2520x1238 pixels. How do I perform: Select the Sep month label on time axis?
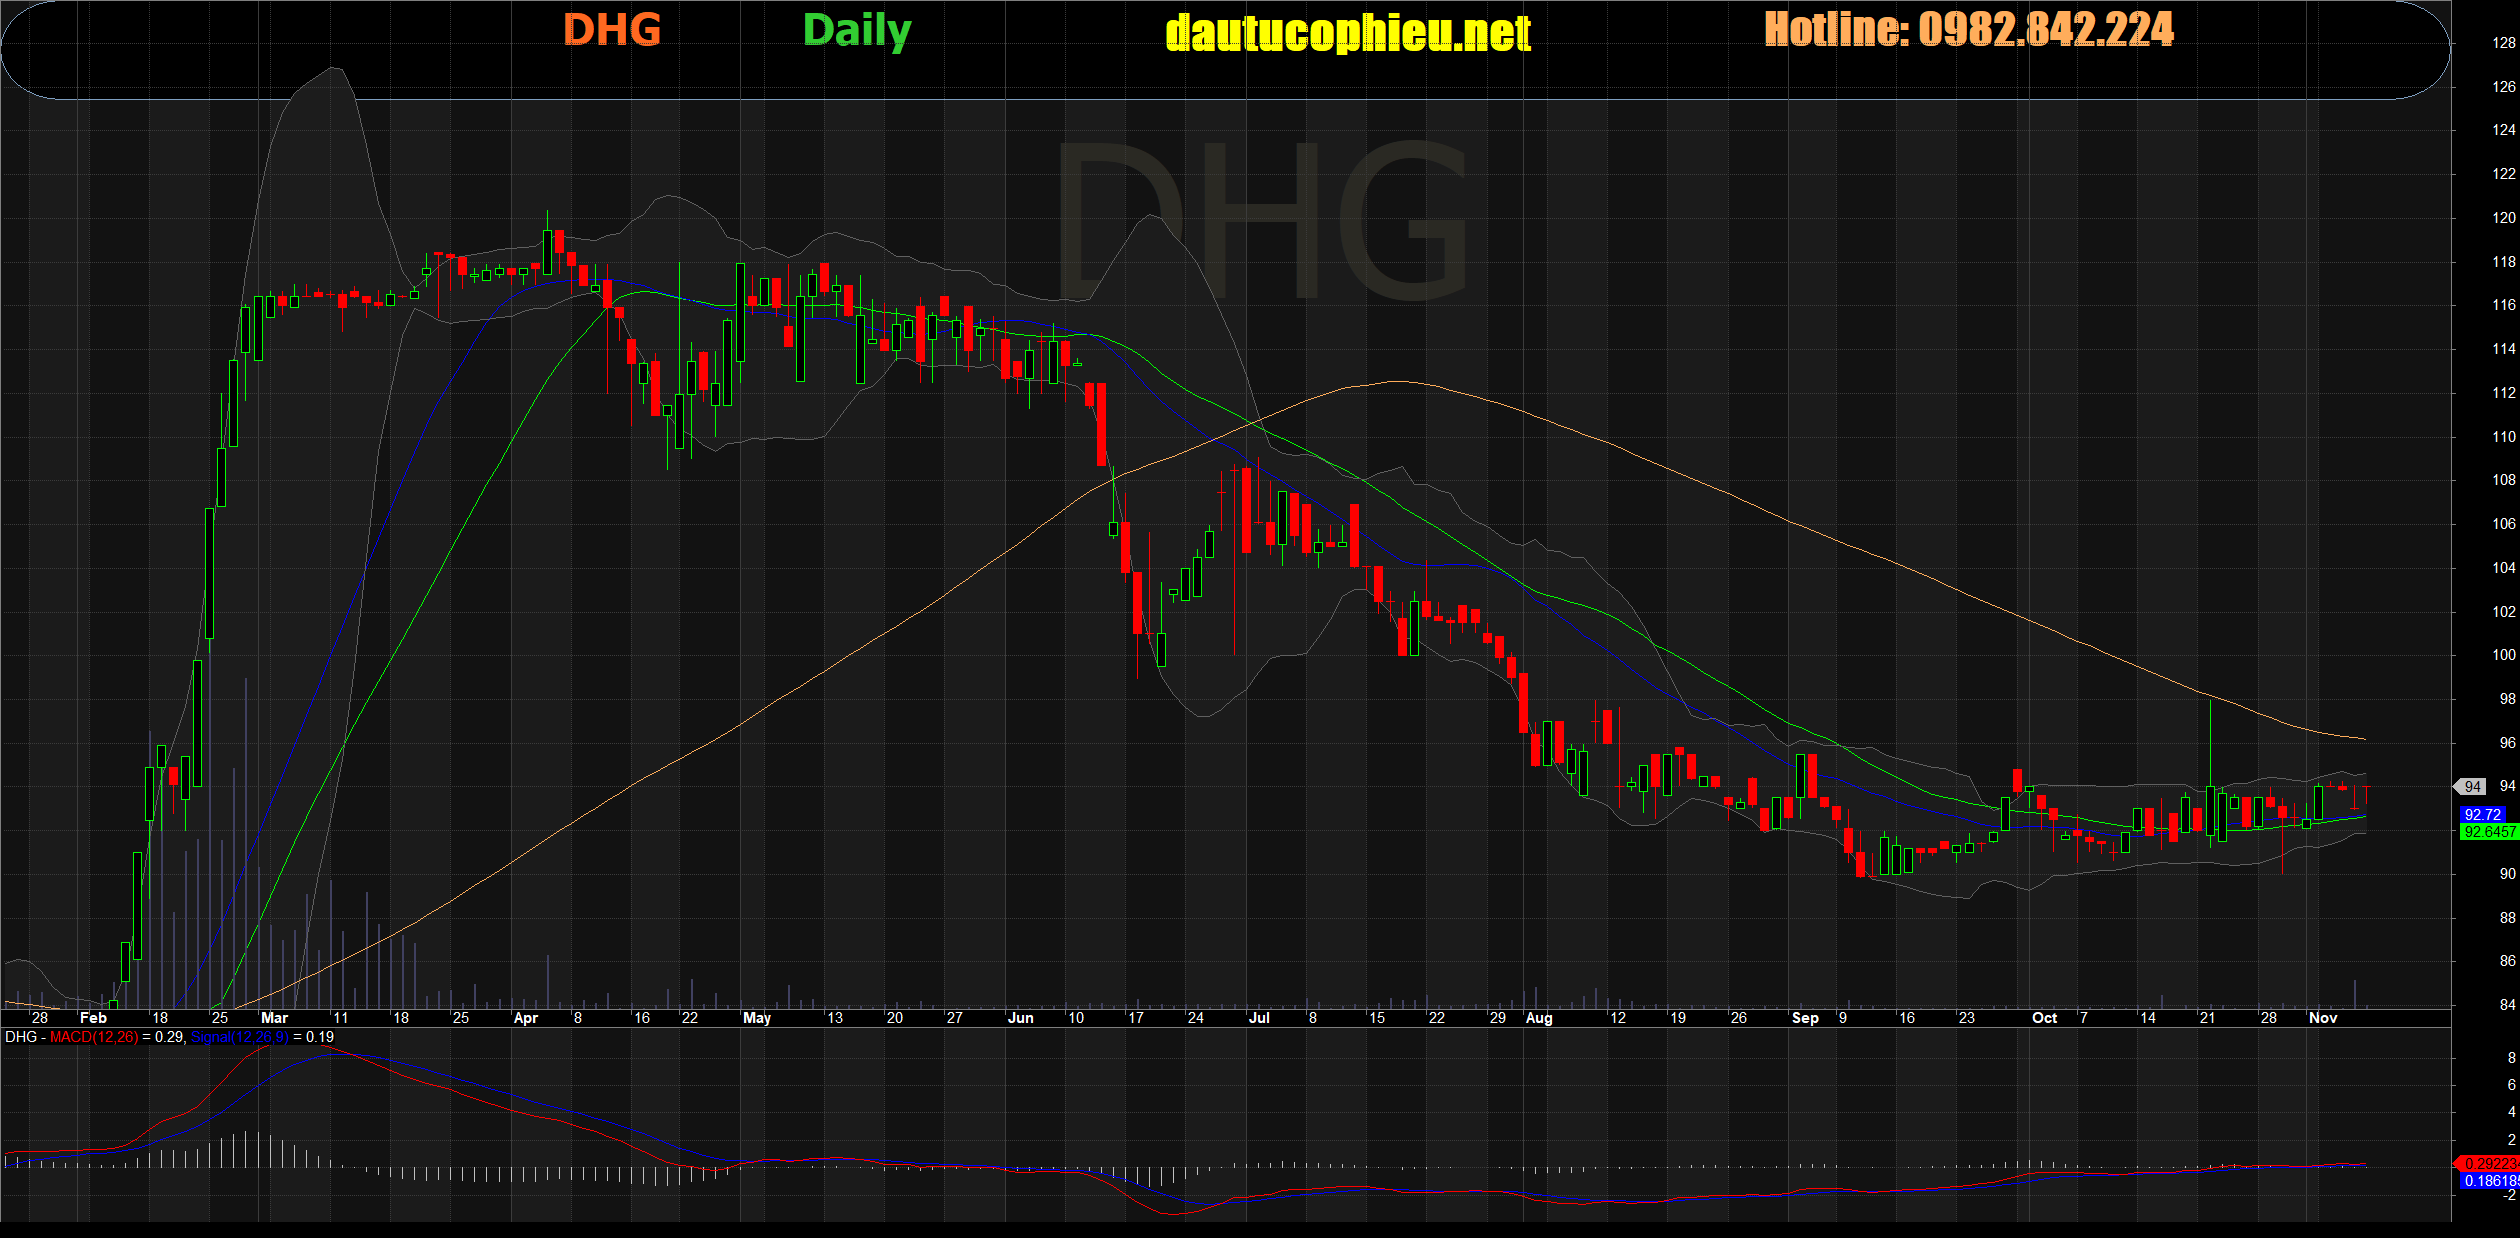[x=1805, y=1018]
